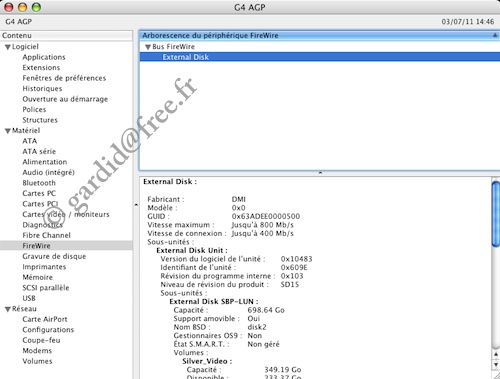The height and width of the screenshot is (379, 500).
Task: Select Fibre Channel entry
Action: pos(46,235)
